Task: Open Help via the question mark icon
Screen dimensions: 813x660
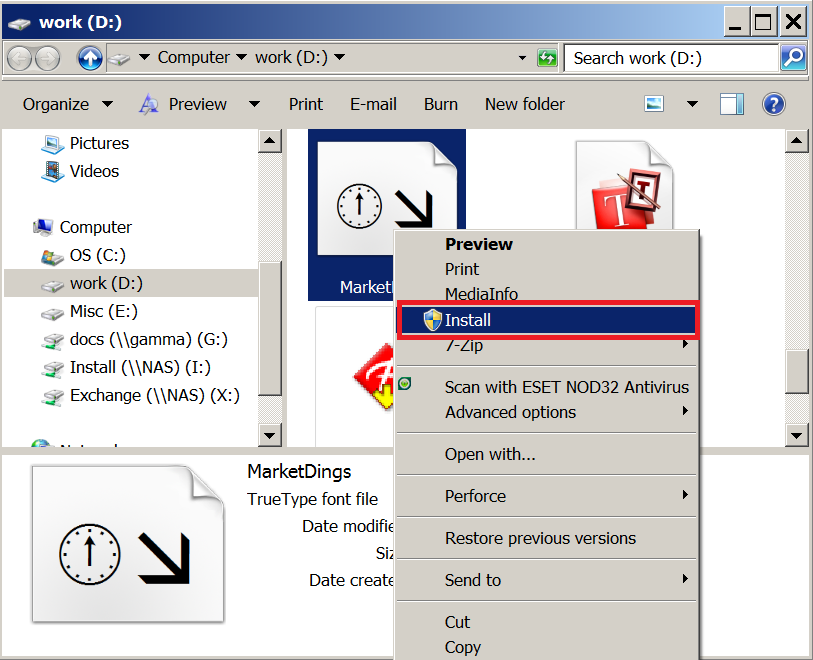Action: [773, 104]
